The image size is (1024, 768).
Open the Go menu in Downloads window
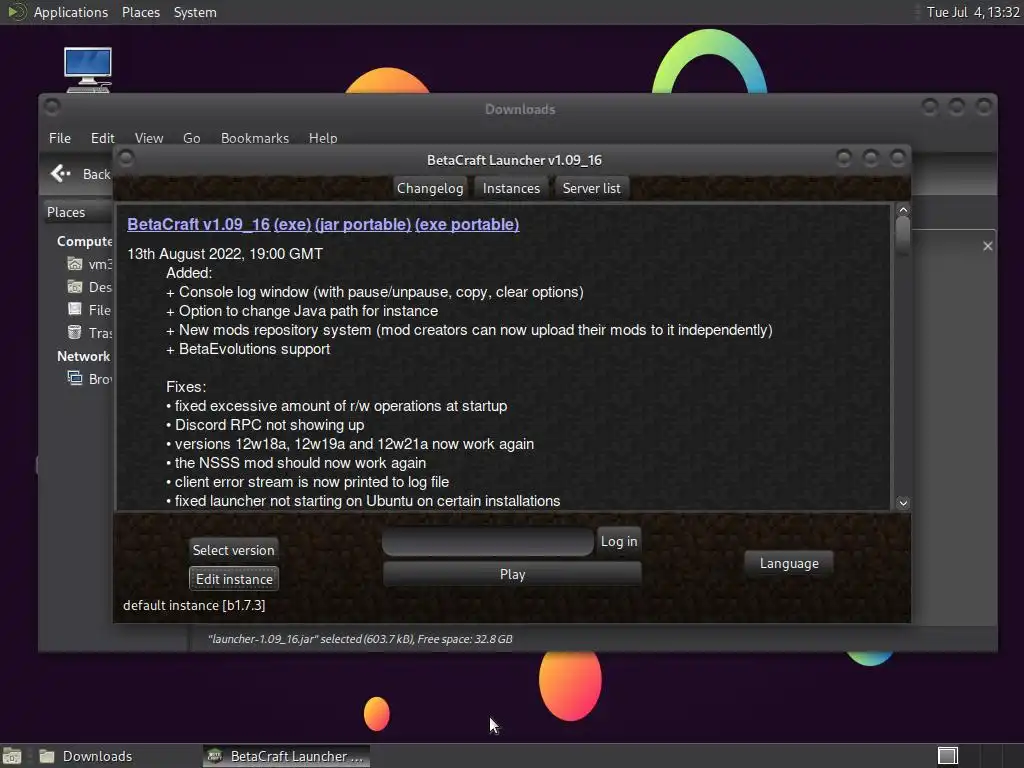click(x=191, y=138)
